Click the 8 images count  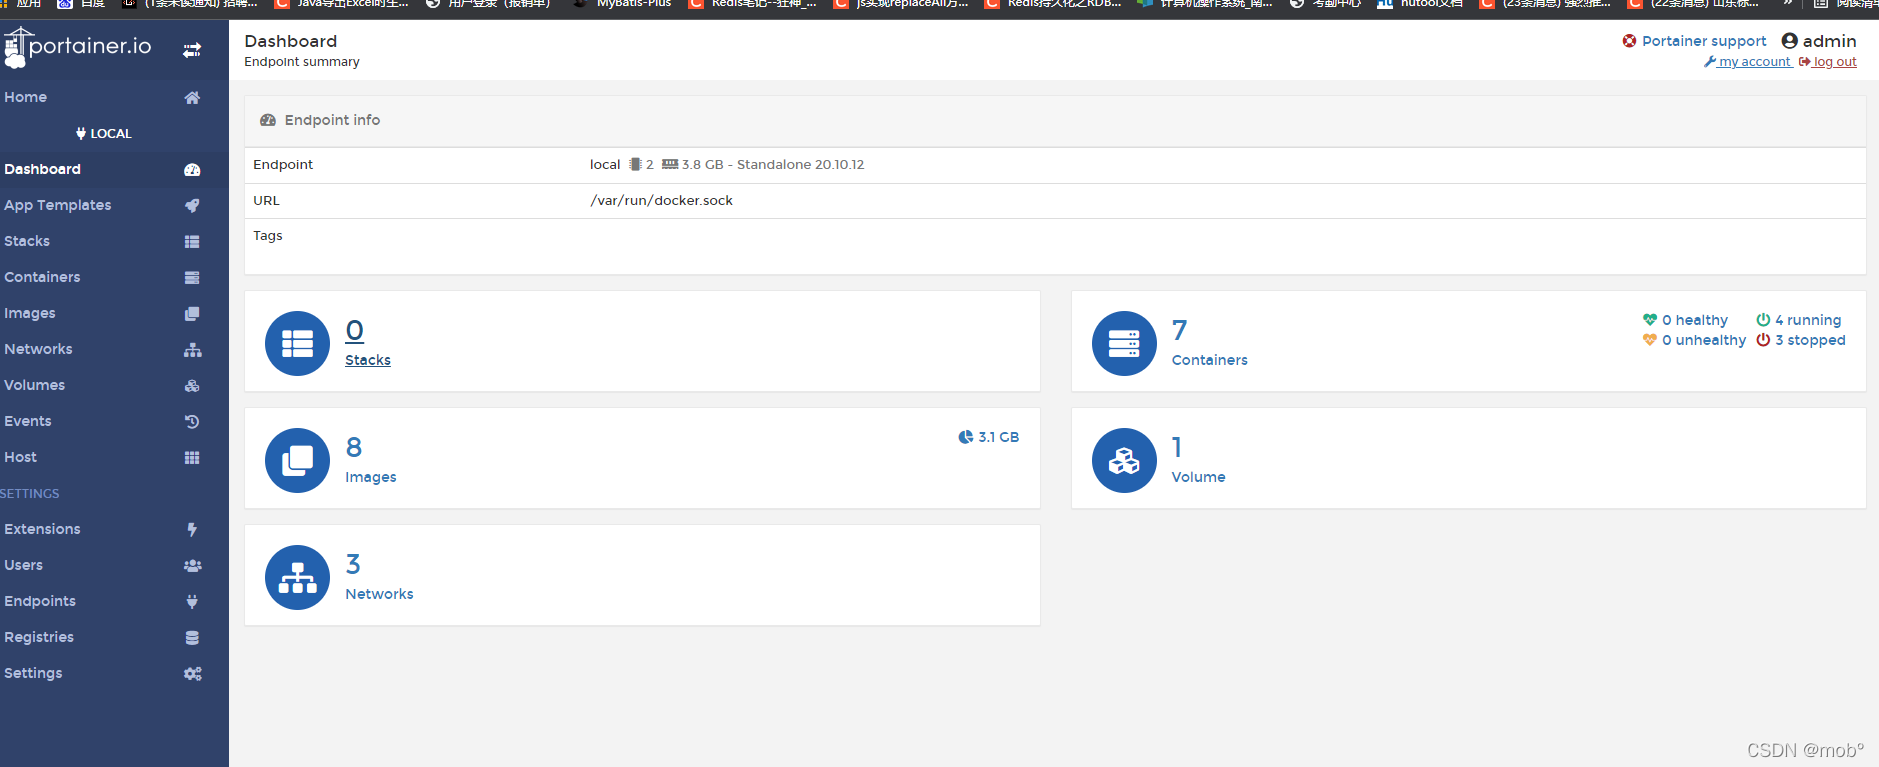point(354,447)
